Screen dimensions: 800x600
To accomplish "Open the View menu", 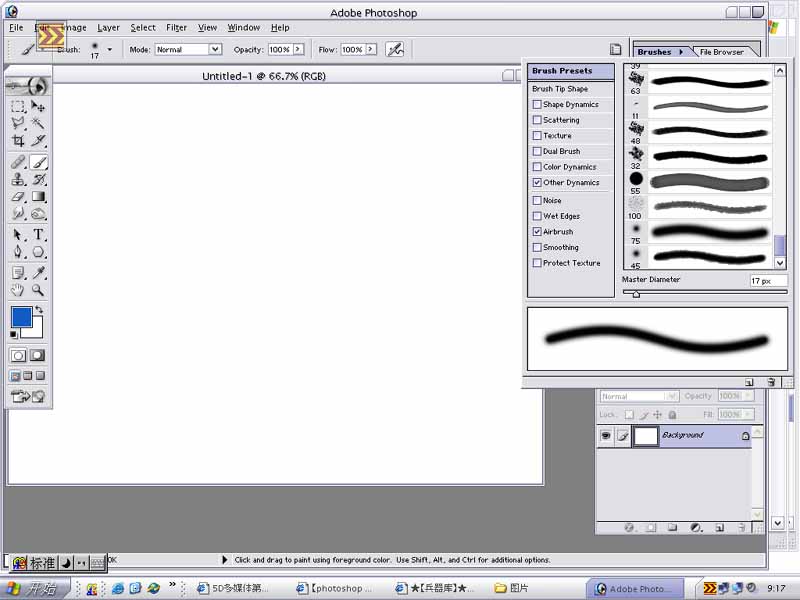I will (207, 28).
